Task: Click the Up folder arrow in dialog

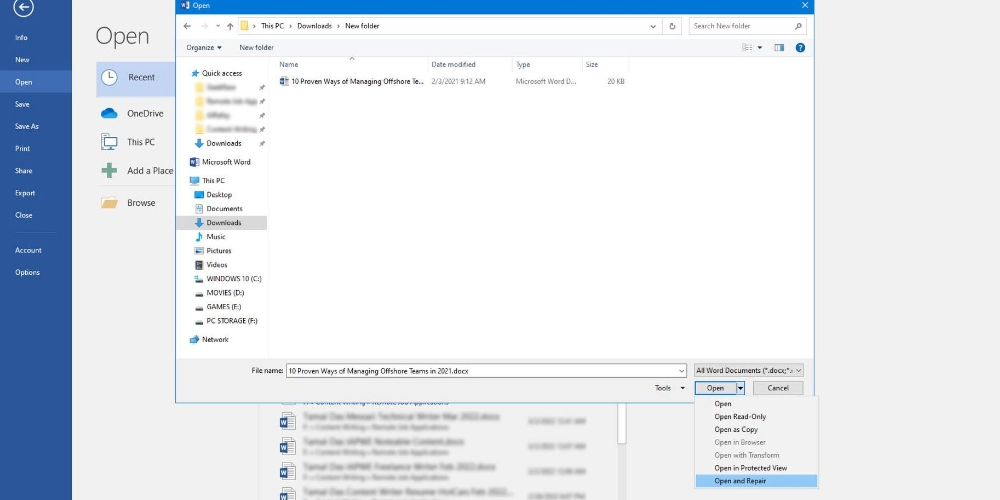Action: pyautogui.click(x=230, y=26)
